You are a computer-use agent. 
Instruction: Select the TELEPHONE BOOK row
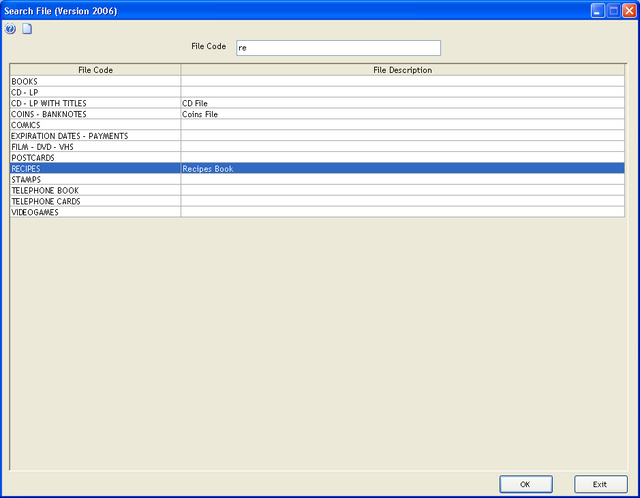(x=317, y=191)
